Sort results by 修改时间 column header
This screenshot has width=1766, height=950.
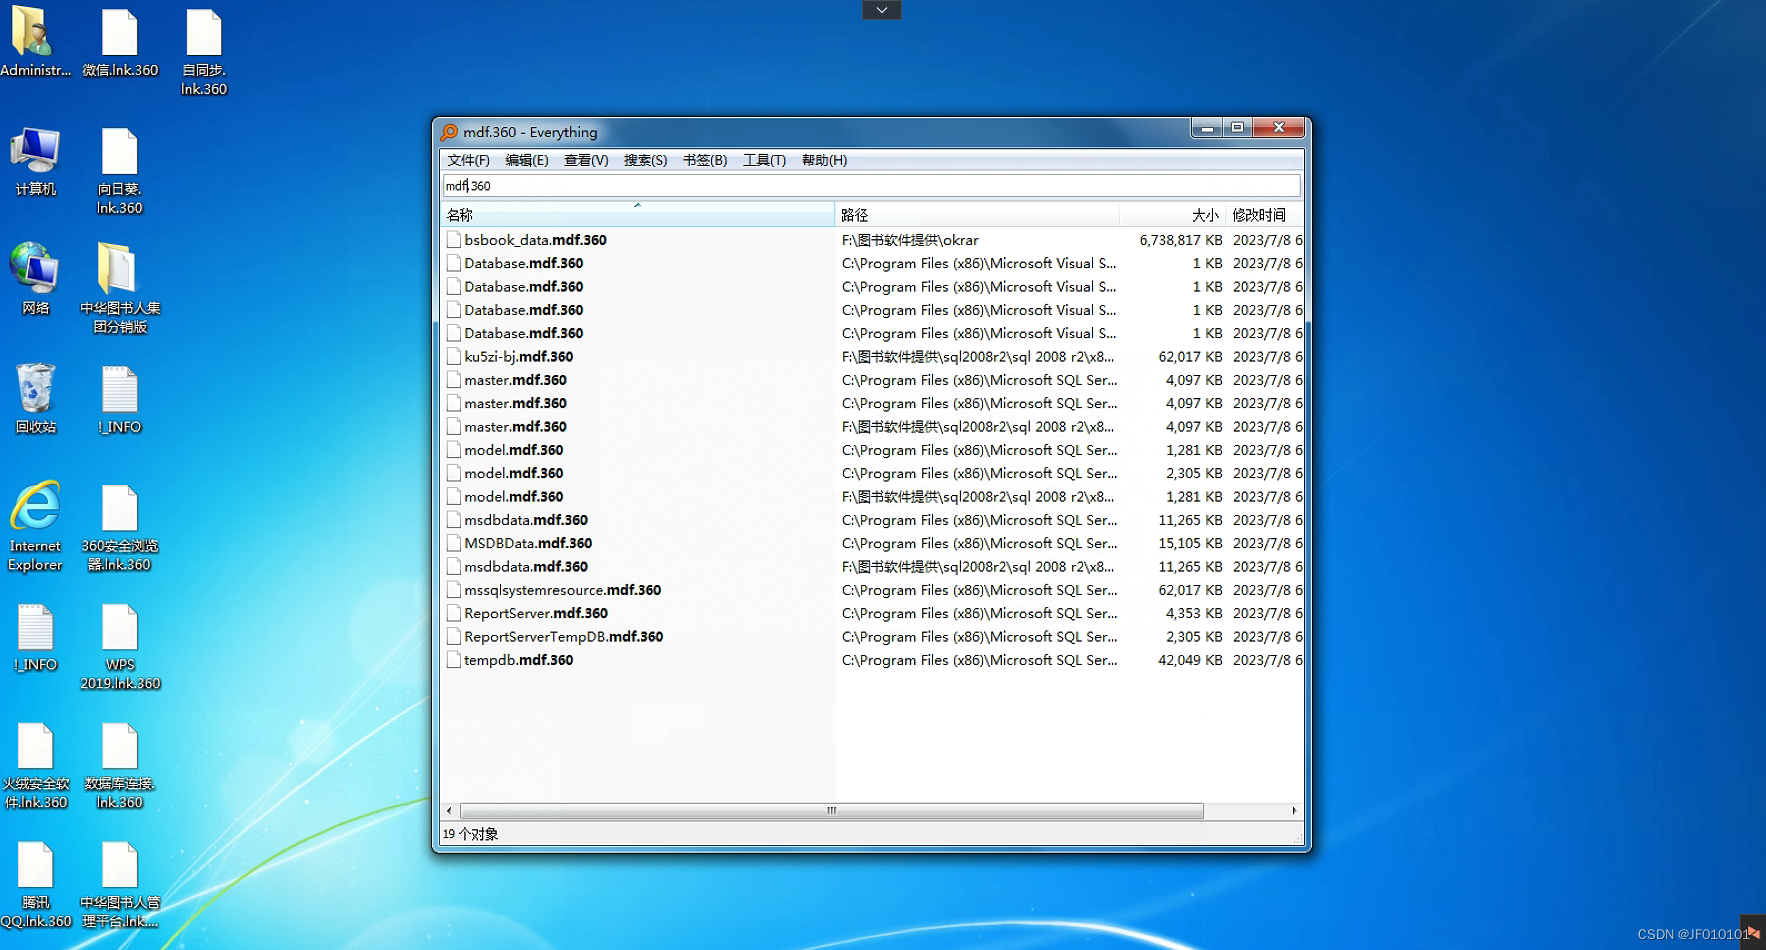tap(1265, 215)
